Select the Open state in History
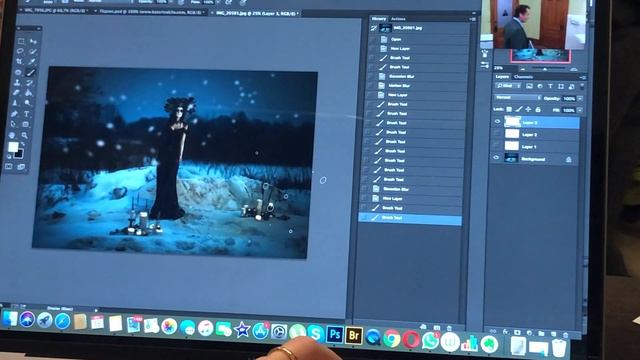 419,39
